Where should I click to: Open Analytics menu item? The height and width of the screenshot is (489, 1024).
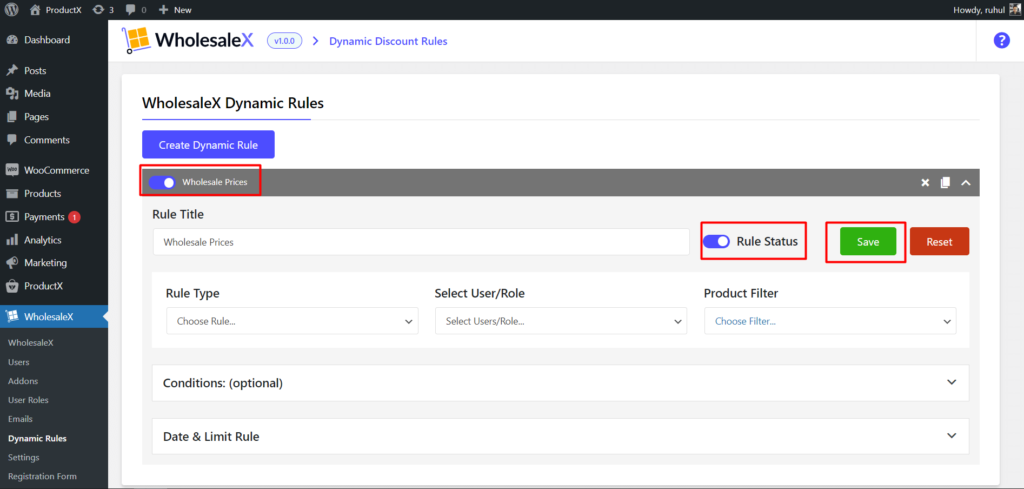tap(42, 240)
